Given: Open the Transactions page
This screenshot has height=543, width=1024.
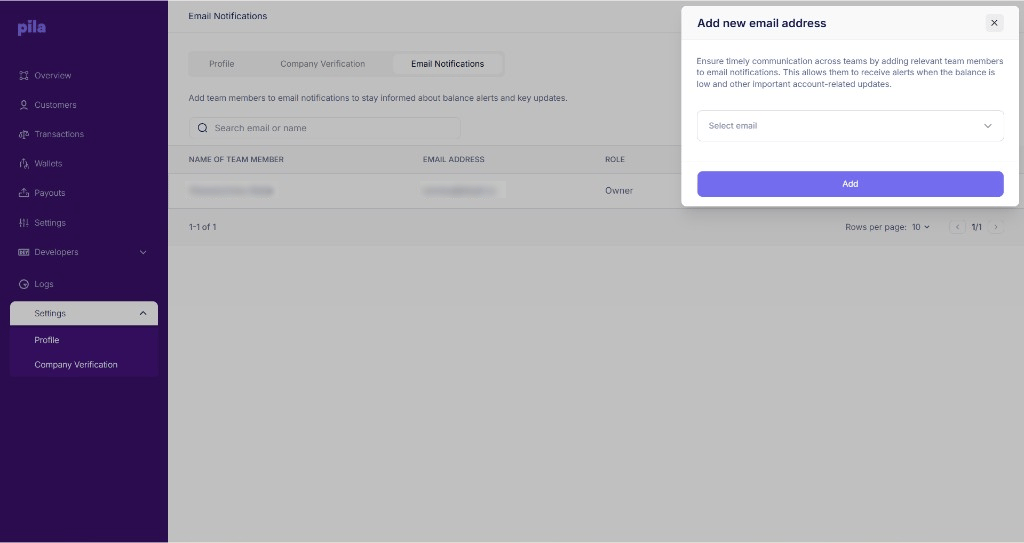Looking at the screenshot, I should 59,135.
